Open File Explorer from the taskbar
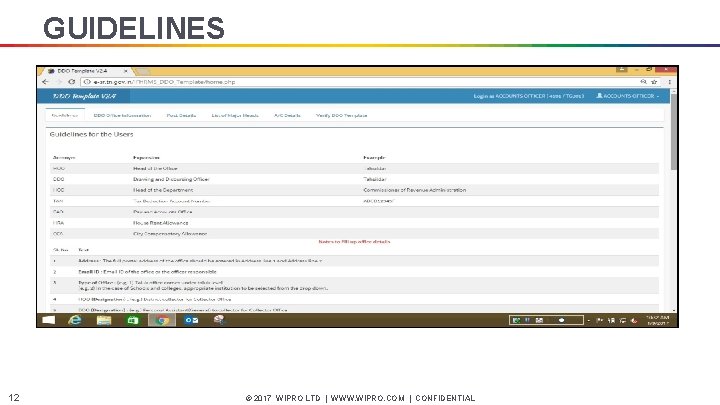Image resolution: width=720 pixels, height=405 pixels. 104,320
